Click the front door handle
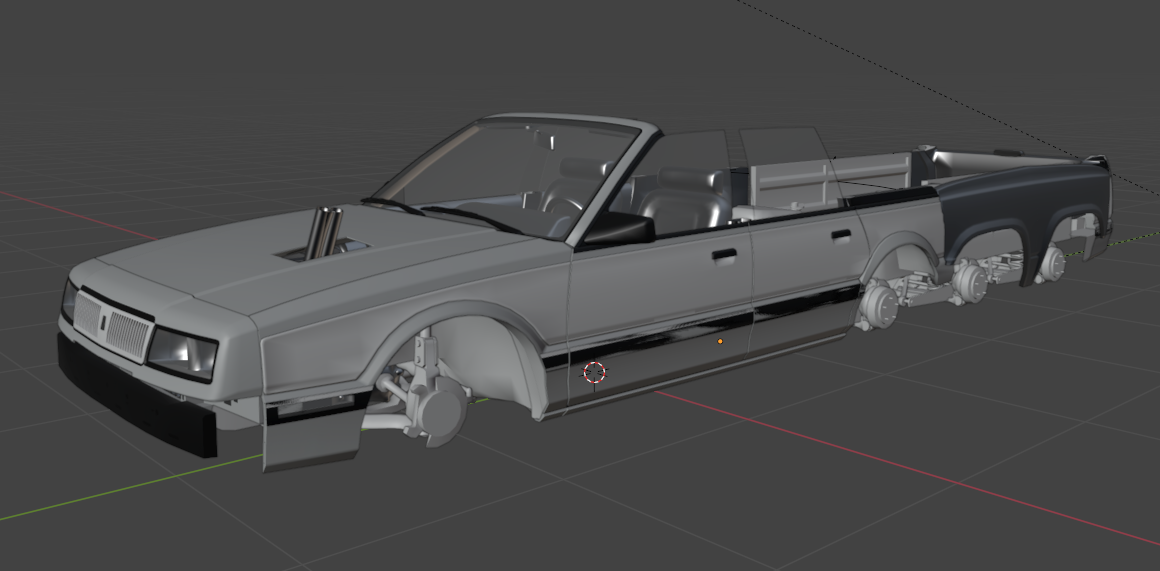 tap(724, 256)
